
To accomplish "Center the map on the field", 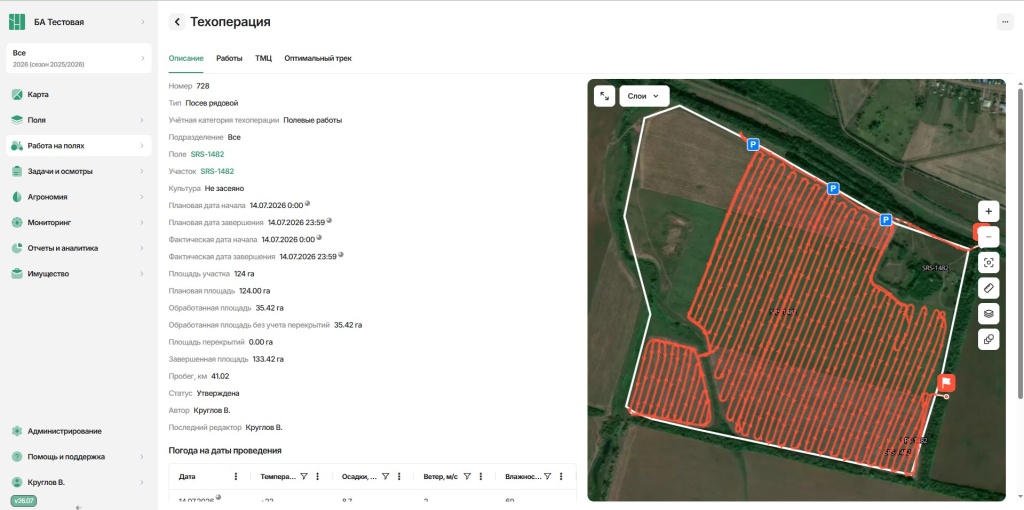I will point(989,263).
